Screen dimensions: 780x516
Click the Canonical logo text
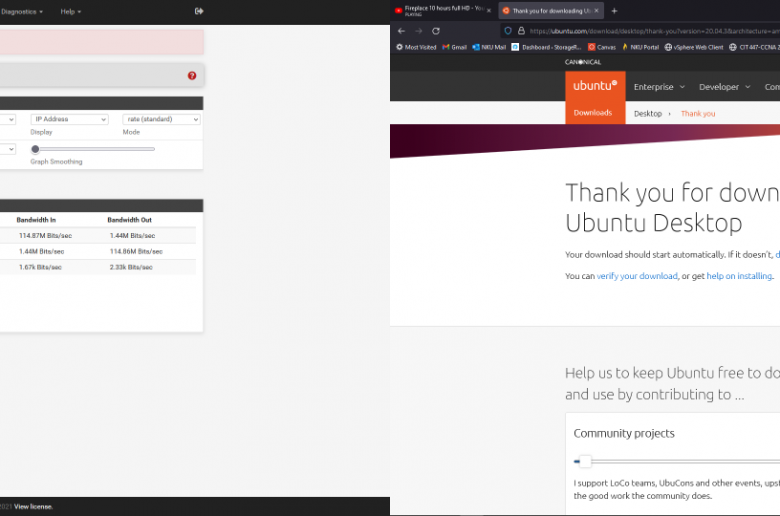click(583, 62)
